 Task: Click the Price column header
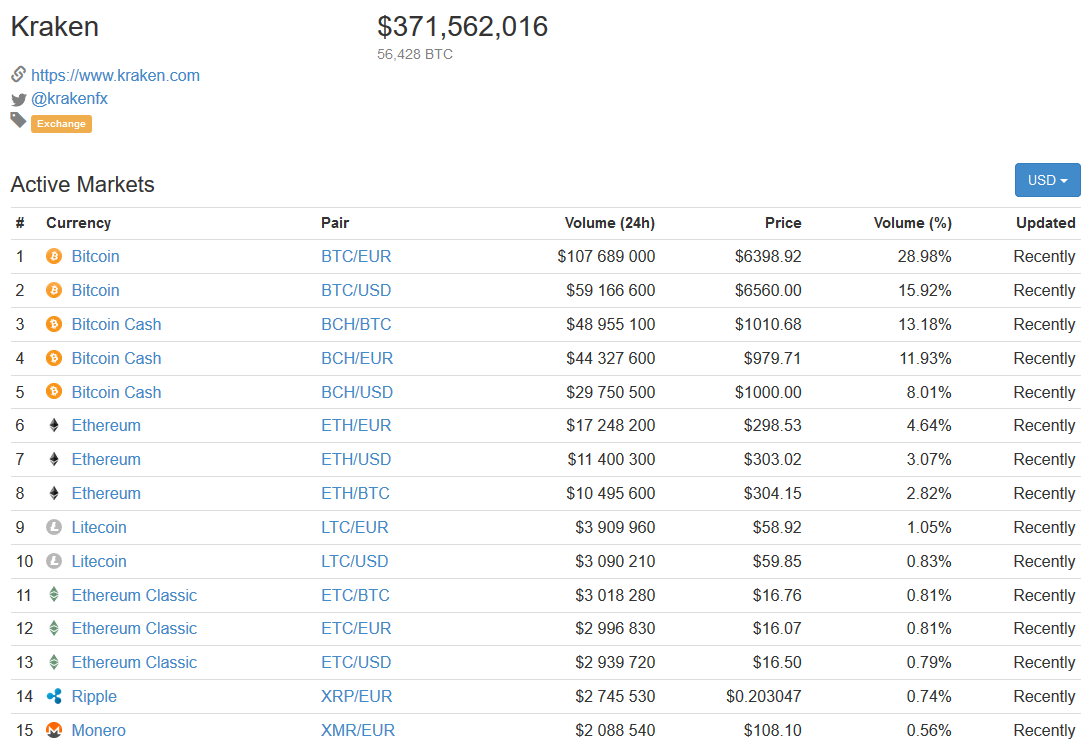click(x=783, y=223)
